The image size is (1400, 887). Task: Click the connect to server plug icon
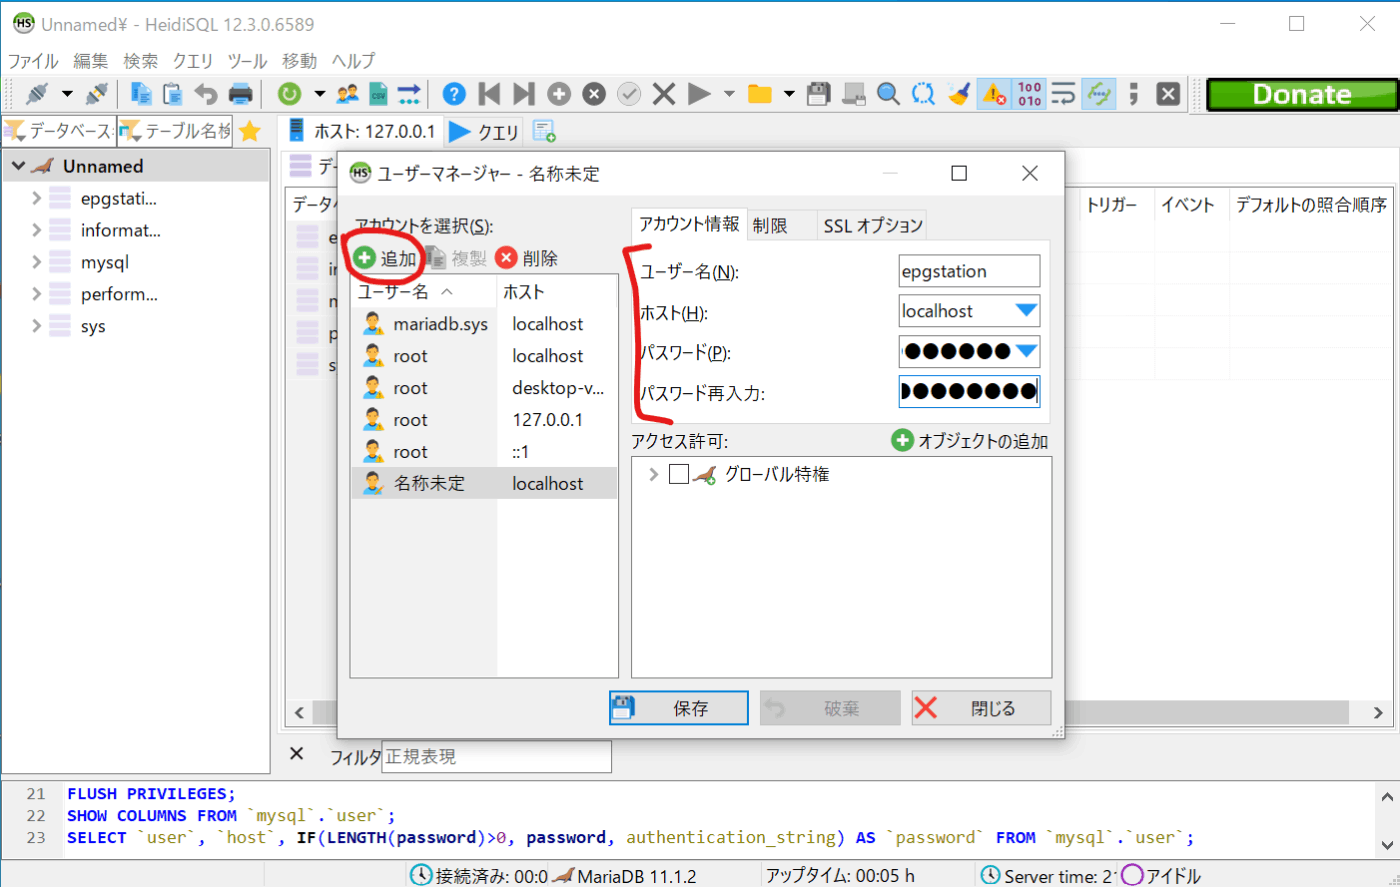coord(36,94)
